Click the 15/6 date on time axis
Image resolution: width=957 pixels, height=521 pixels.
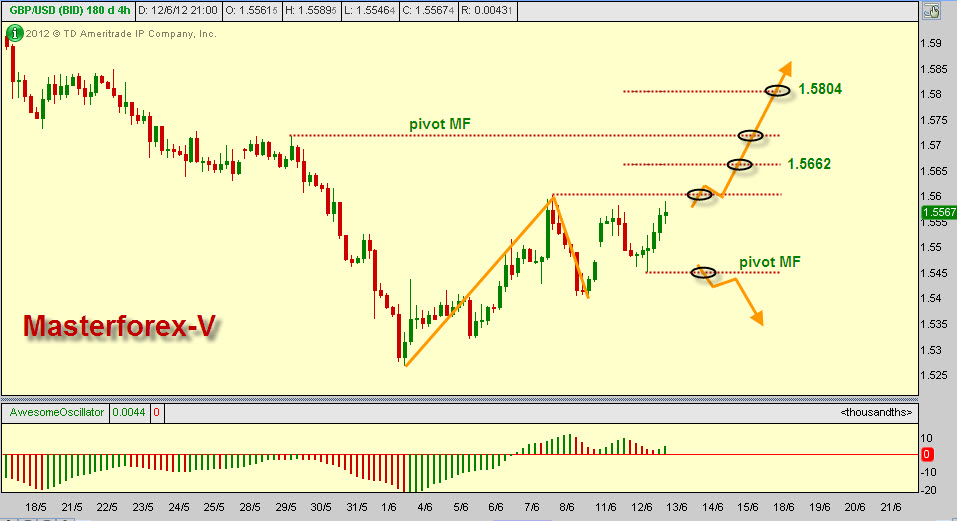click(x=748, y=507)
